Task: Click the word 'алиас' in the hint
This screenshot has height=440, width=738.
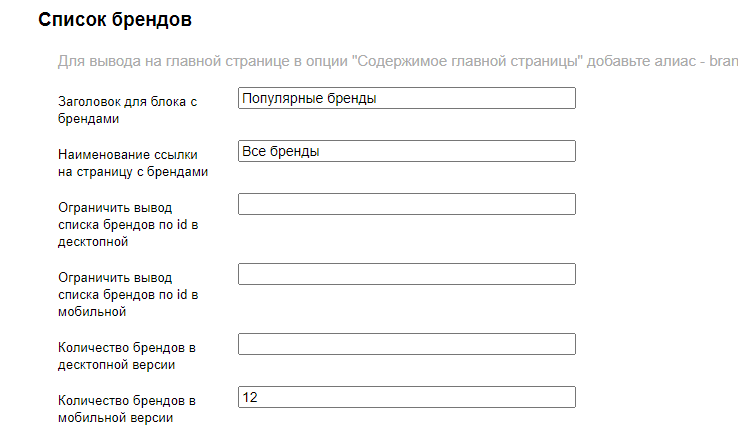Action: (677, 62)
